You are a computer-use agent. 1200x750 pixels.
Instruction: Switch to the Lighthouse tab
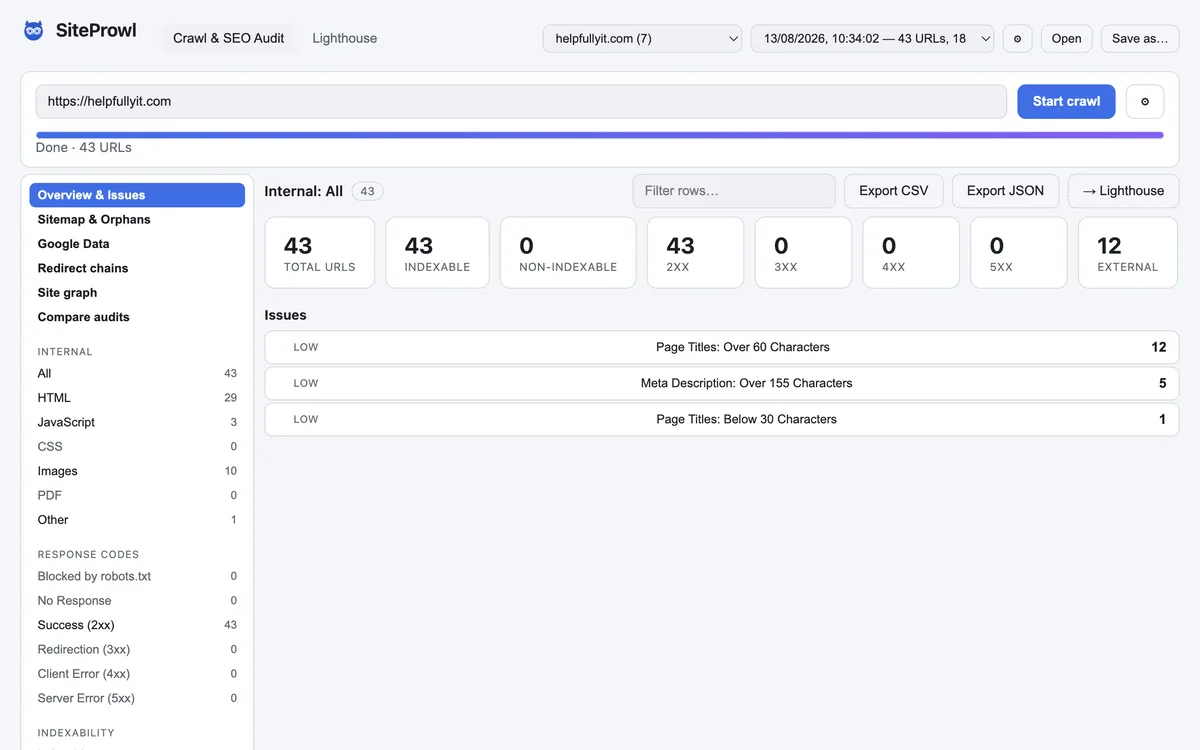(x=345, y=38)
